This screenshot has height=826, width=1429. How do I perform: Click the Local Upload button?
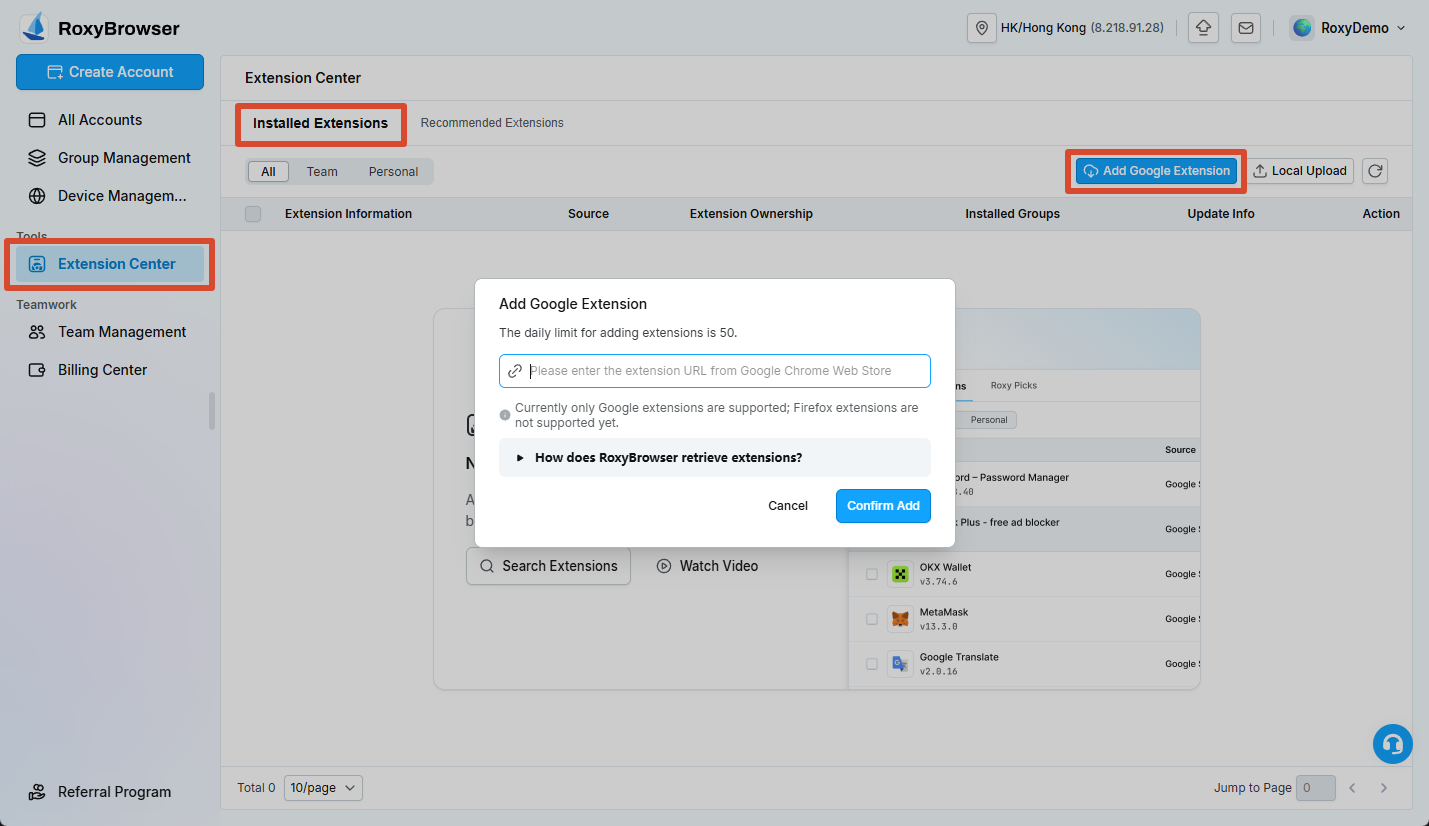click(1299, 171)
